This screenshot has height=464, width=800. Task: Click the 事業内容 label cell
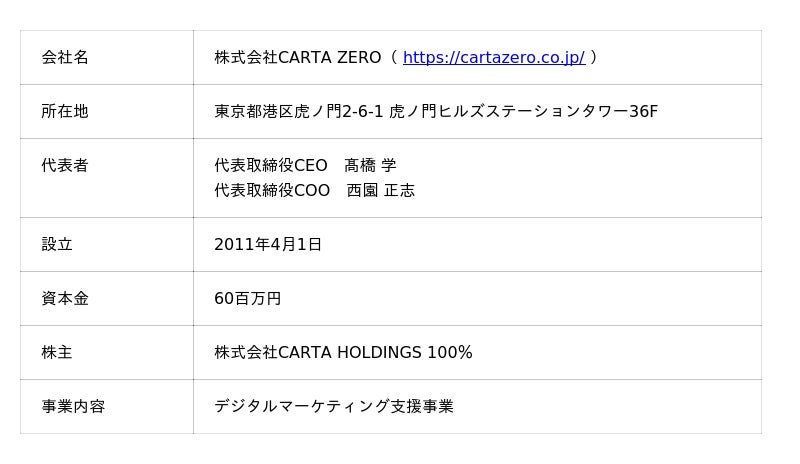(73, 407)
